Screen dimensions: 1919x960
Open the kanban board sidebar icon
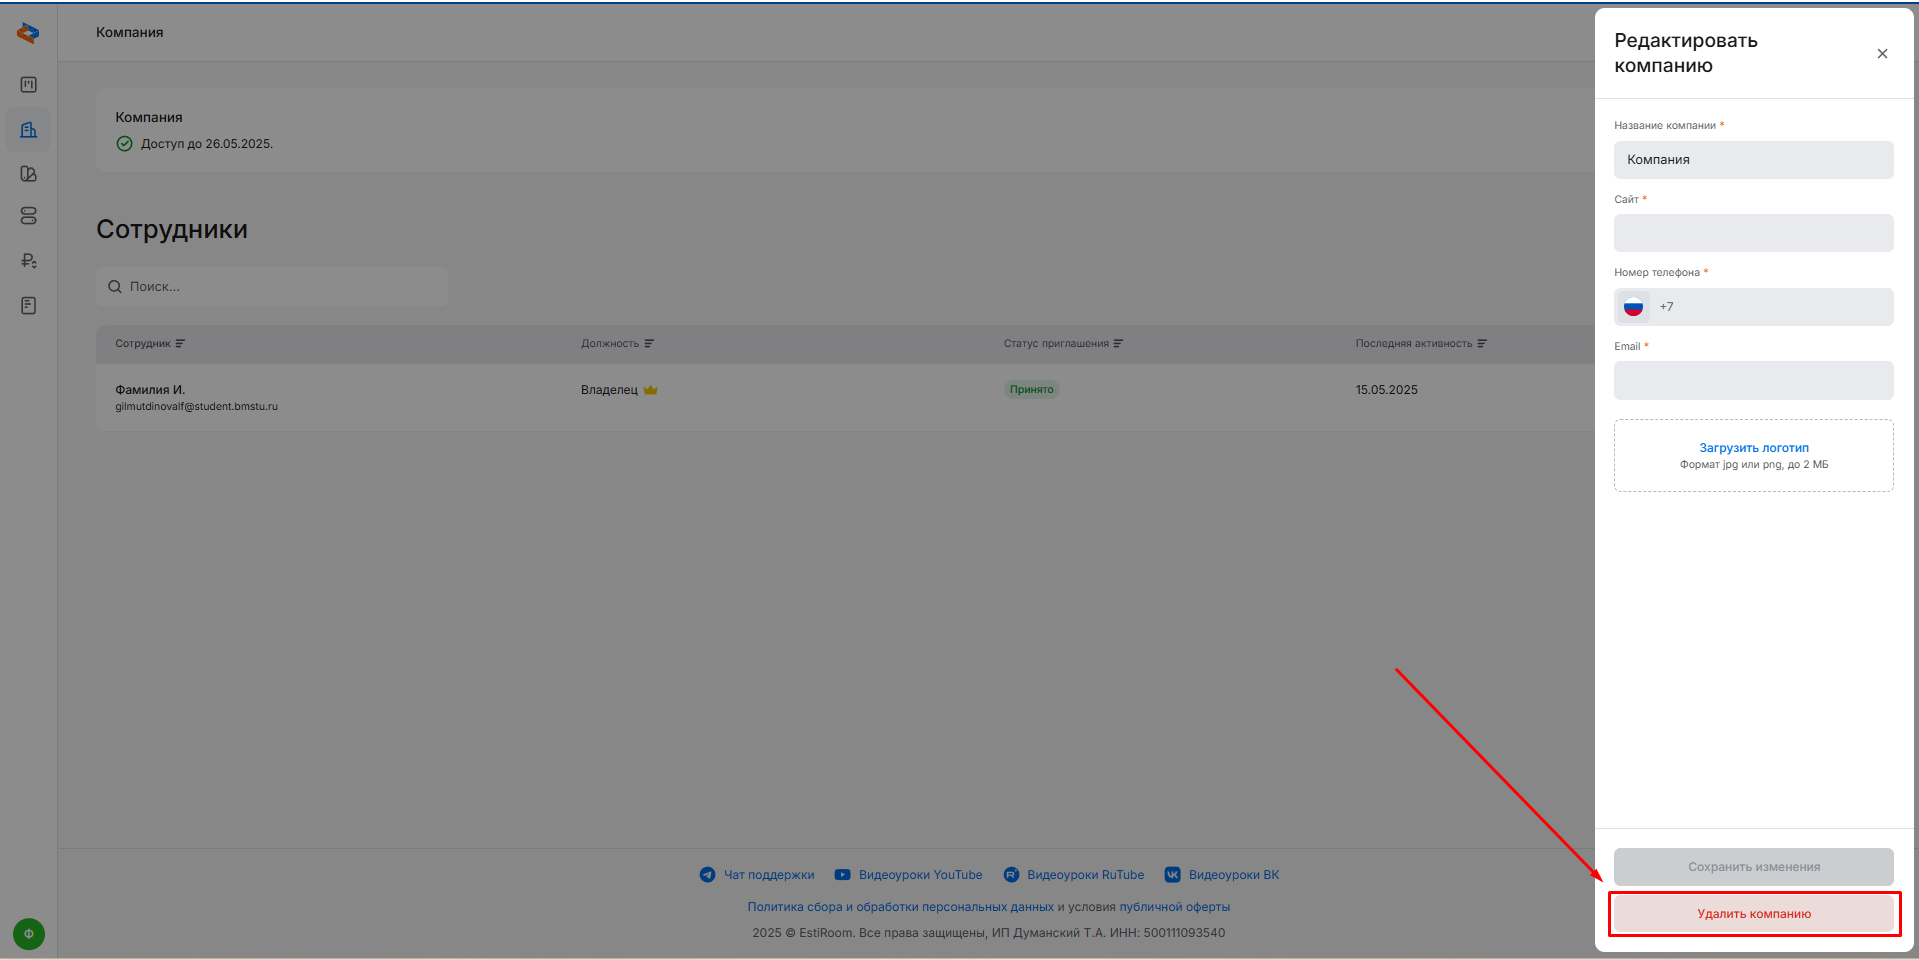pos(28,85)
